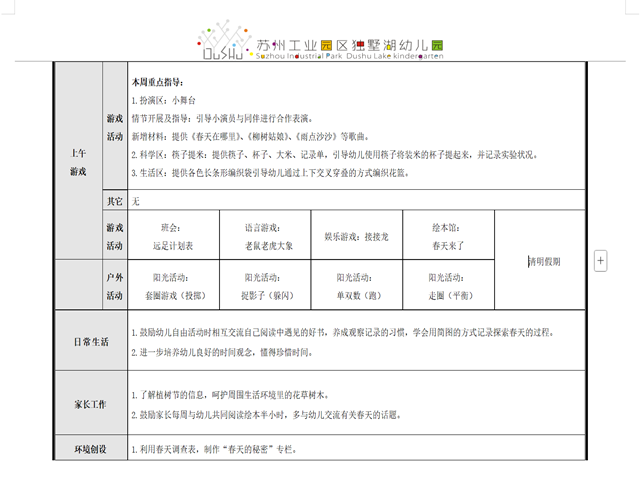Select the 娱乐游戏：接接龙 cell
Image resolution: width=640 pixels, height=480 pixels.
[x=357, y=235]
